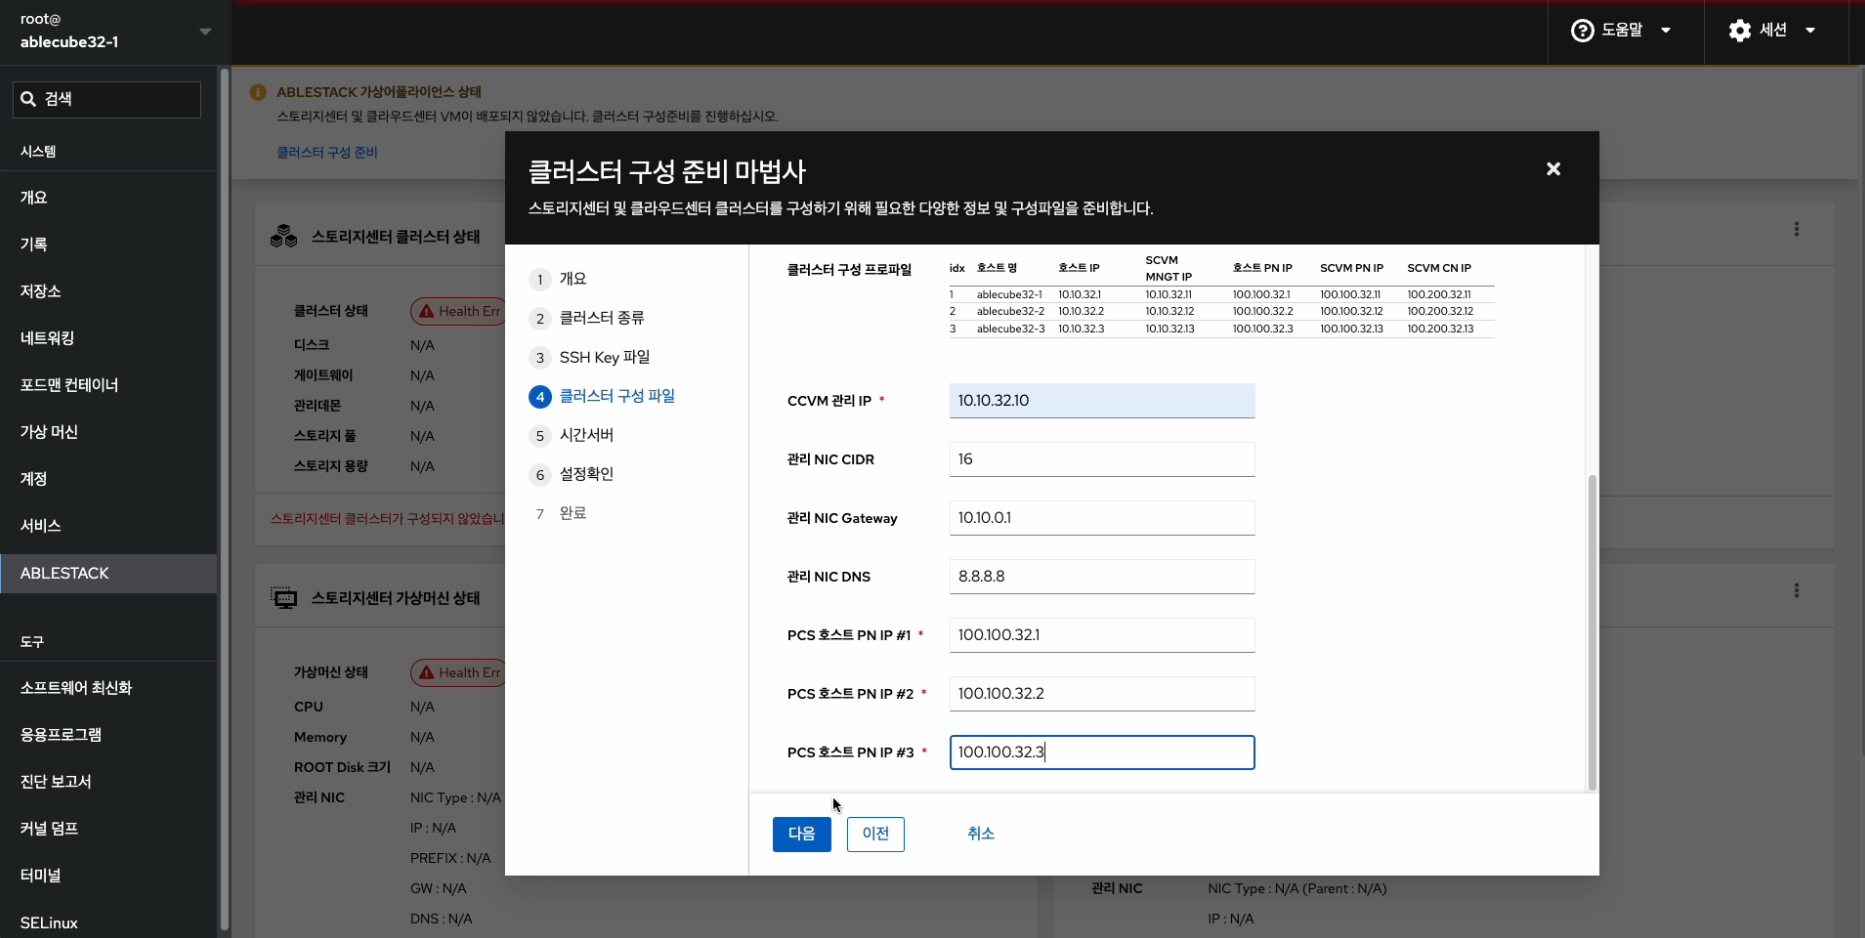Click the storage center cluster cubes icon
Image resolution: width=1865 pixels, height=938 pixels.
(x=284, y=236)
